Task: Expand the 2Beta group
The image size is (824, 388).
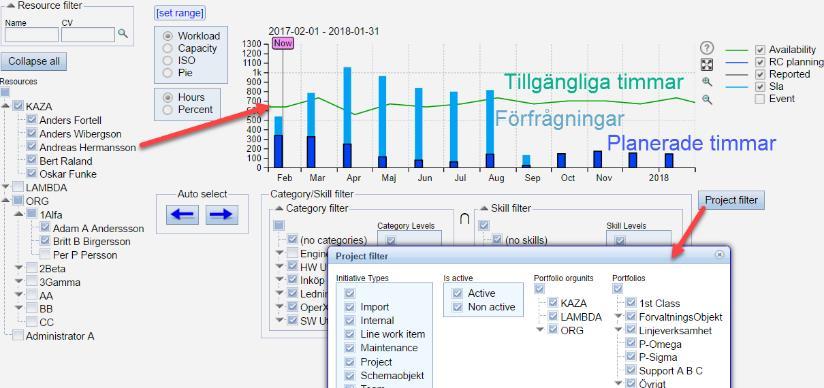Action: [x=19, y=268]
